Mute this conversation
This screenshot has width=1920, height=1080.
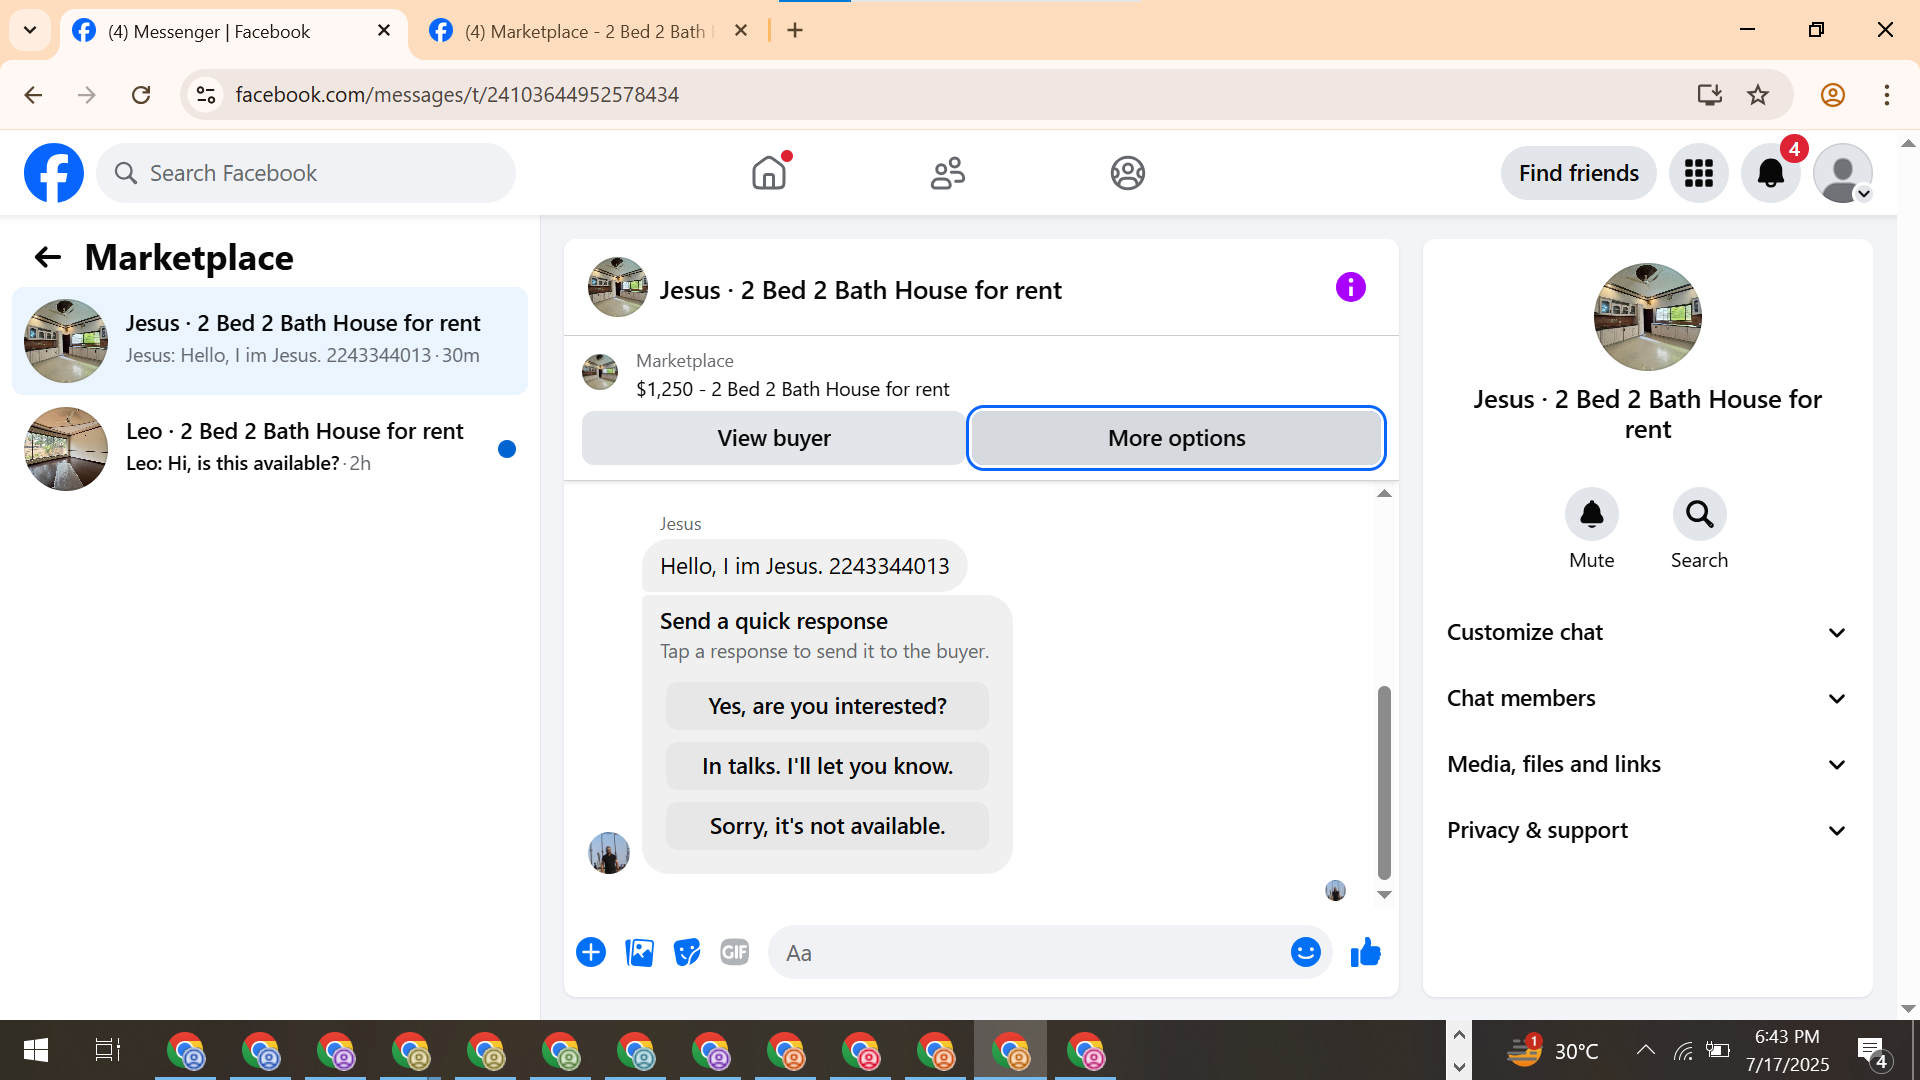tap(1591, 514)
